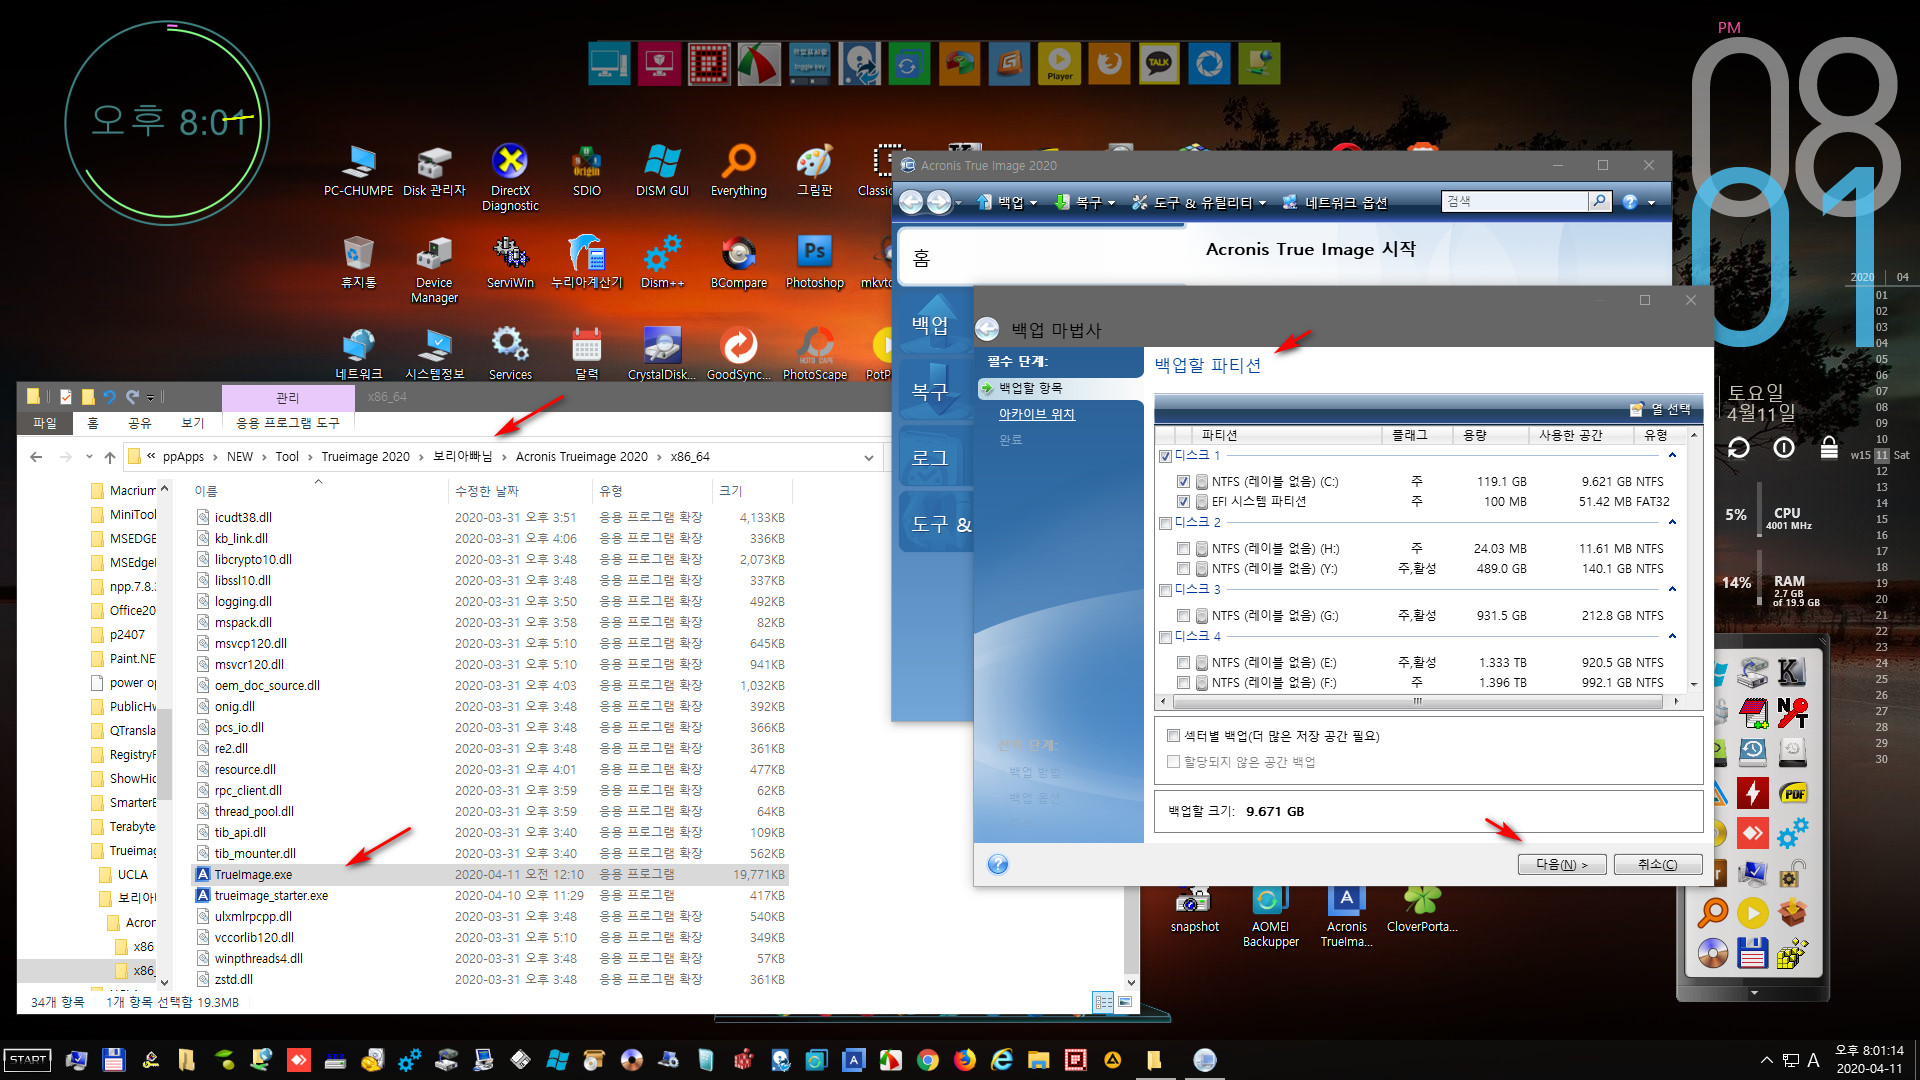Open the Services desktop icon

510,353
